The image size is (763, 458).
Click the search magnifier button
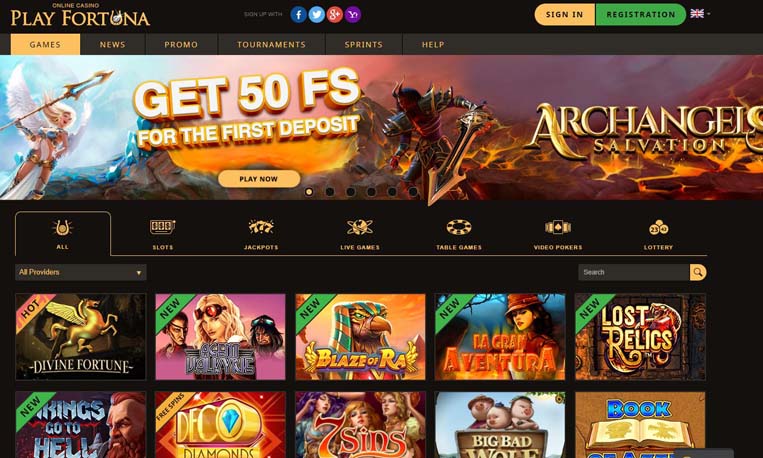[x=698, y=272]
